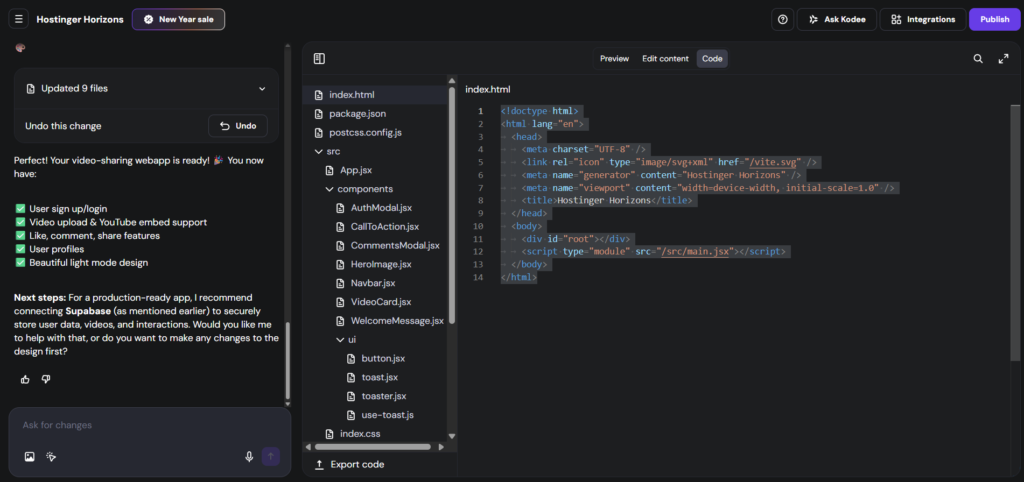The width and height of the screenshot is (1024, 482).
Task: Attach an image using the picture icon
Action: 29,457
